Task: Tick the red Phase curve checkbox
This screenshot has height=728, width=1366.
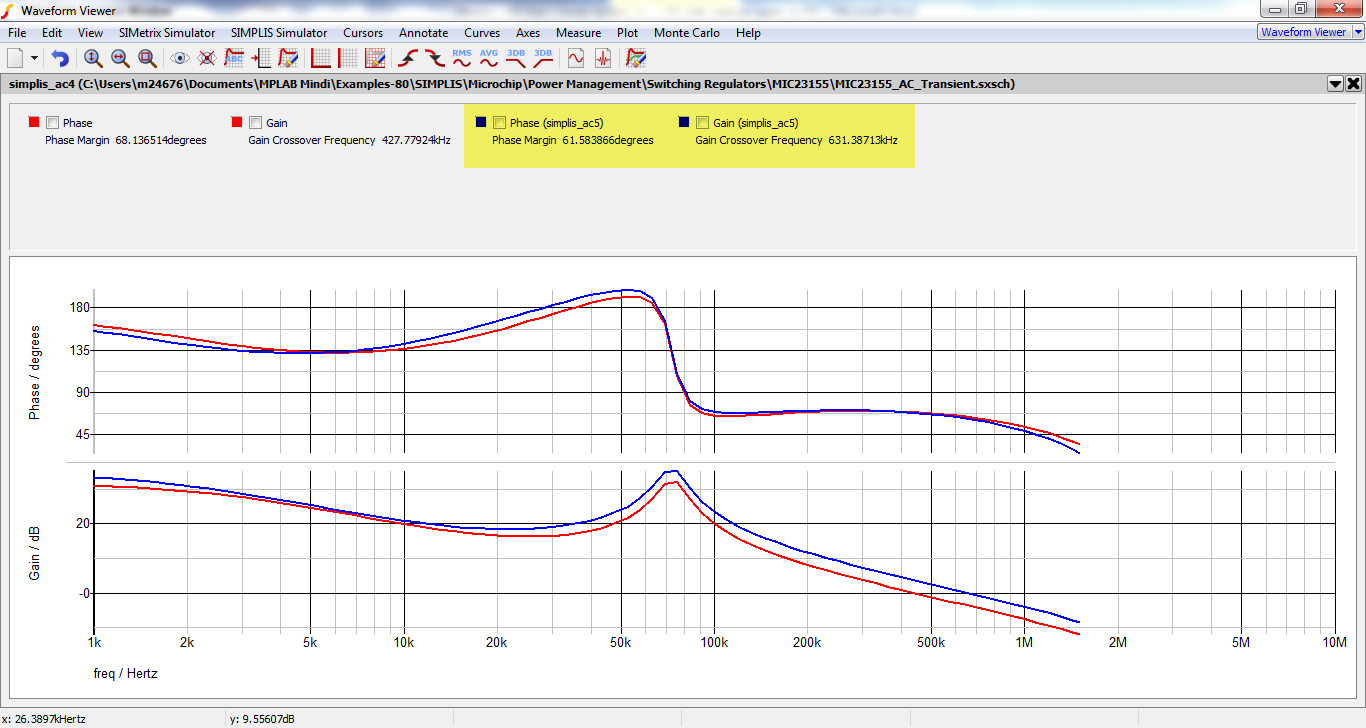Action: click(x=52, y=123)
